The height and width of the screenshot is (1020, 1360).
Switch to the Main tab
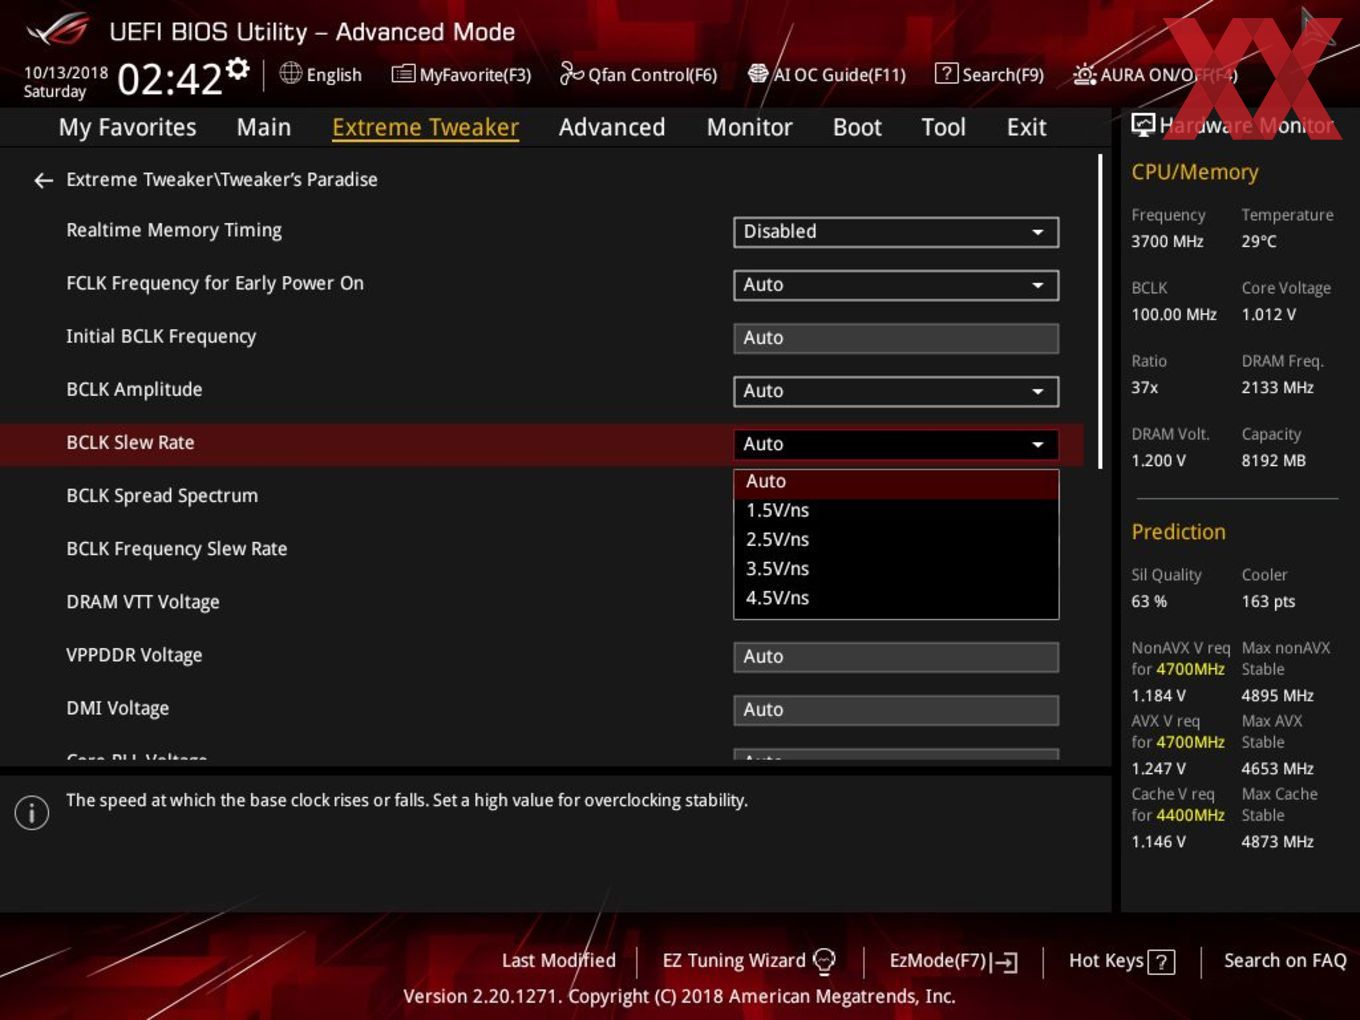(264, 128)
